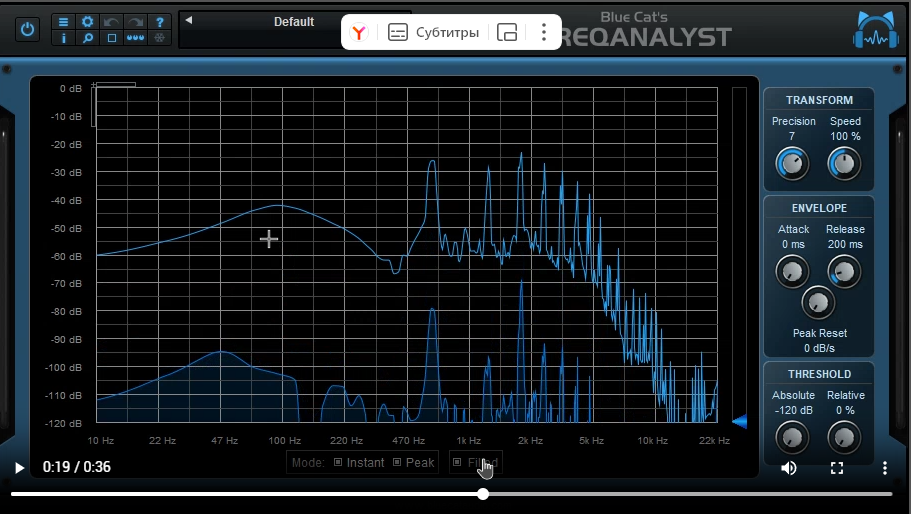The height and width of the screenshot is (514, 911).
Task: Click the Precision value 7
Action: (x=792, y=136)
